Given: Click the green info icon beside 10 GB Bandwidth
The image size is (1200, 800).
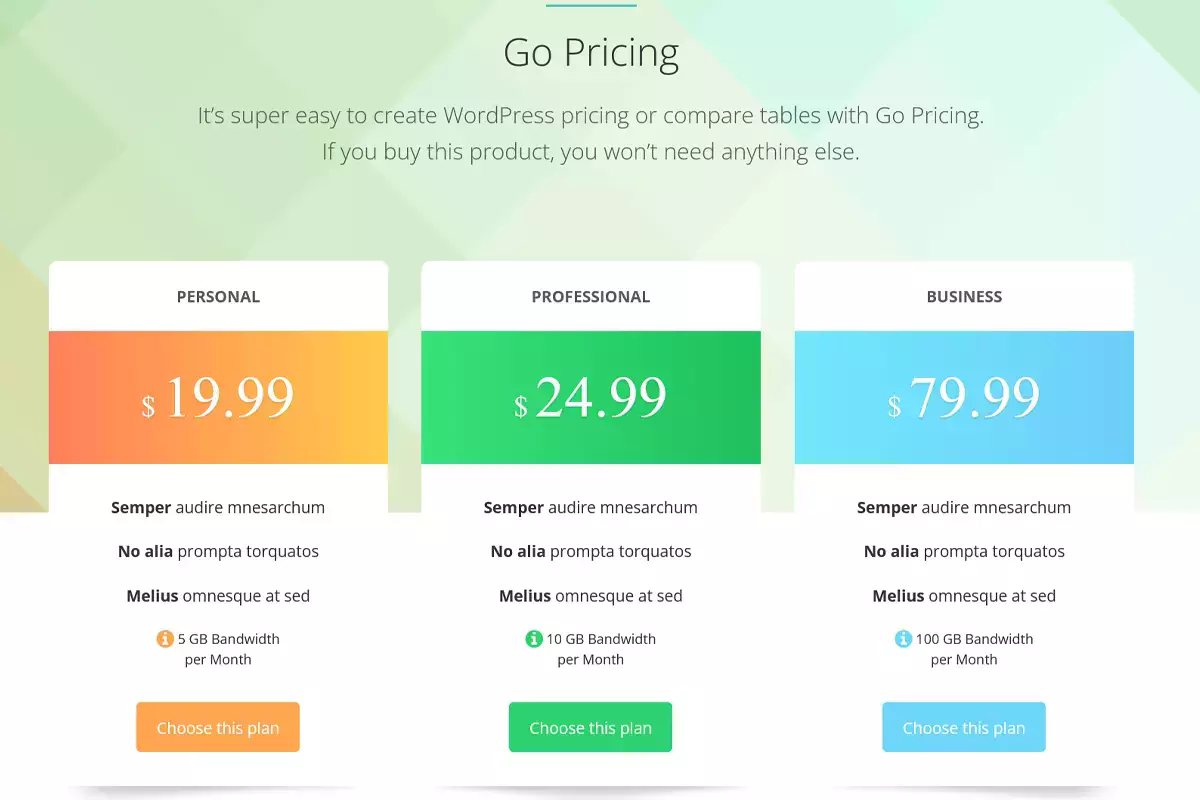Looking at the screenshot, I should [x=534, y=639].
